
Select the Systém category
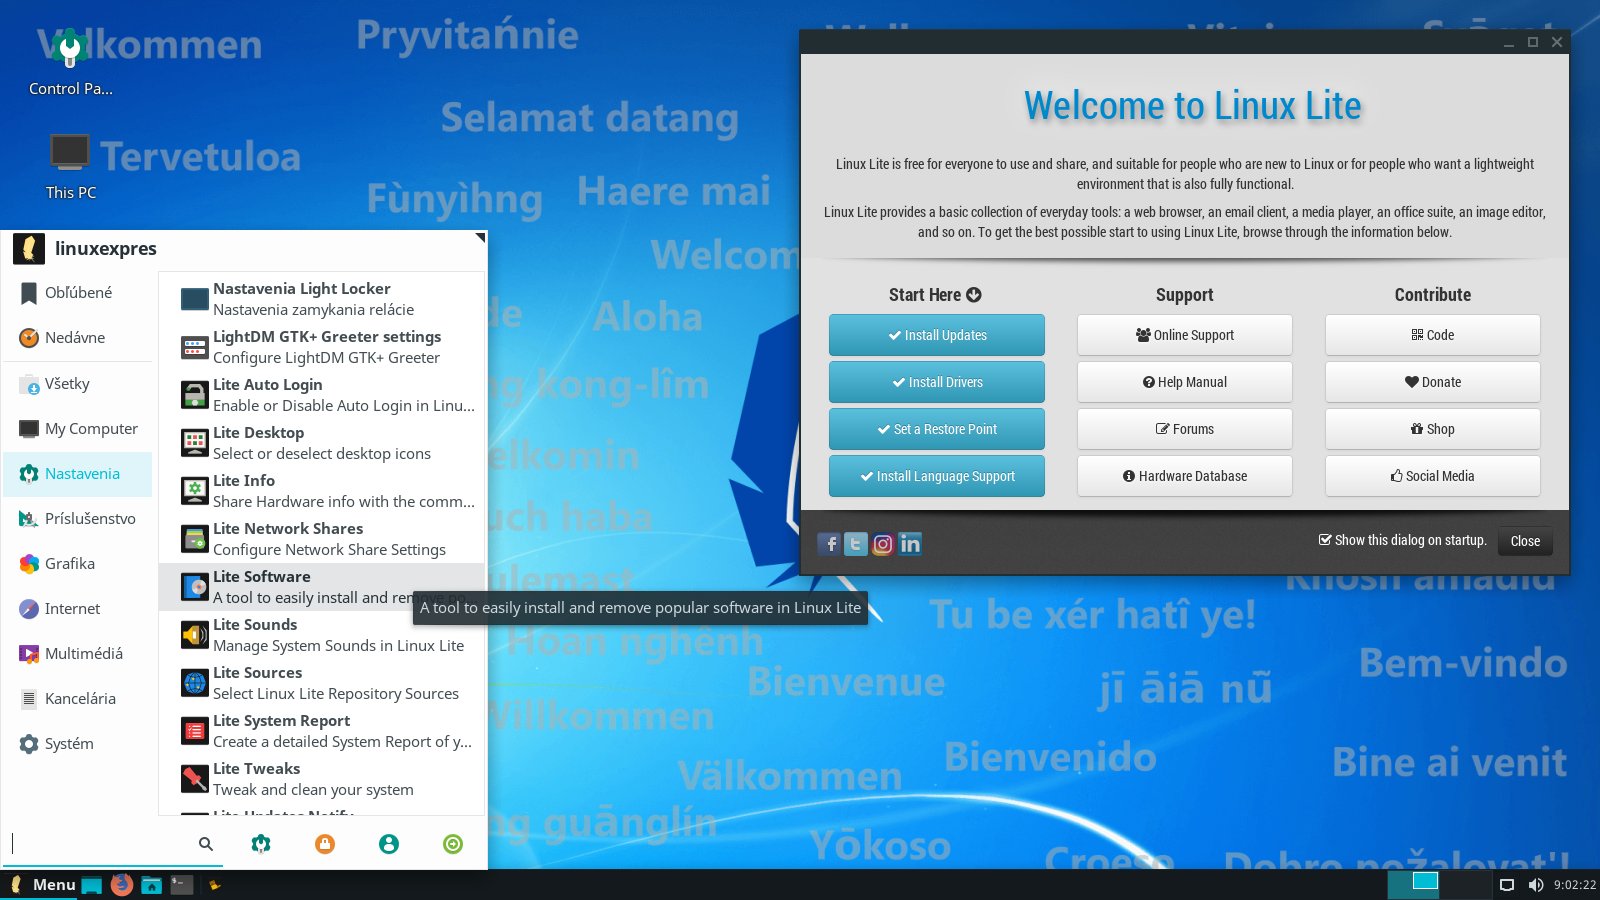click(78, 744)
